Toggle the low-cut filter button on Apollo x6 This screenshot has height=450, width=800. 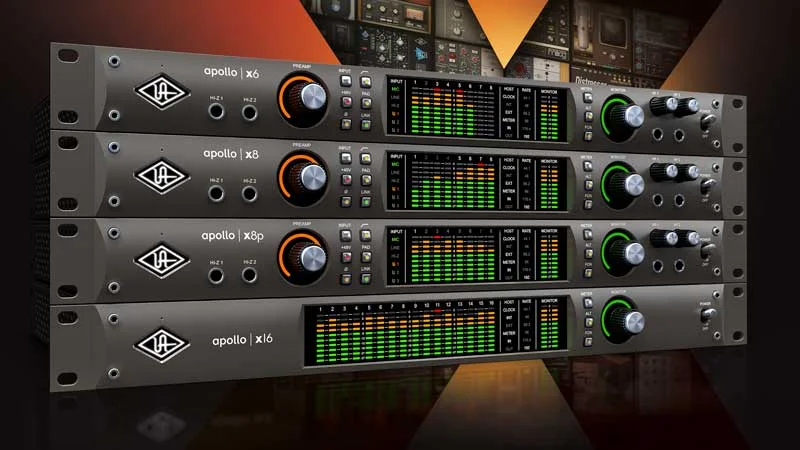[366, 82]
